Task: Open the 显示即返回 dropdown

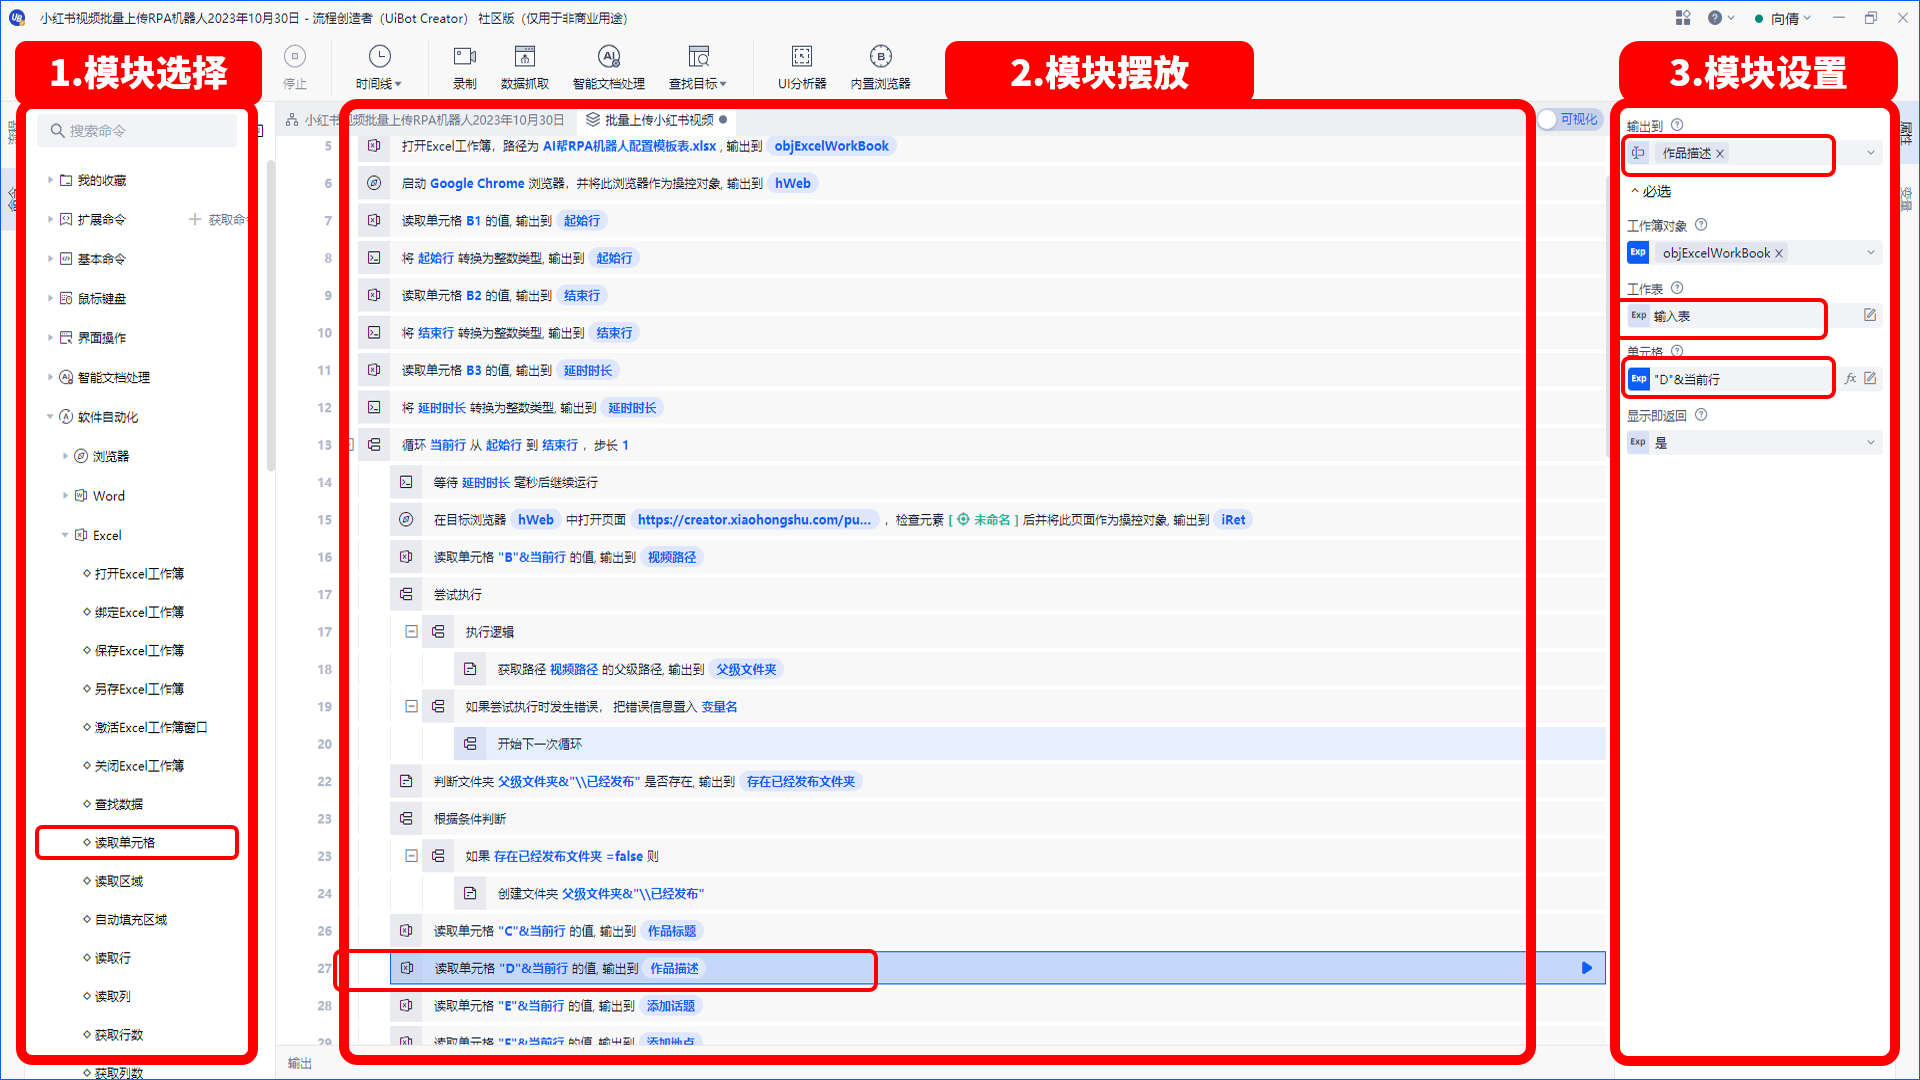Action: [x=1871, y=442]
